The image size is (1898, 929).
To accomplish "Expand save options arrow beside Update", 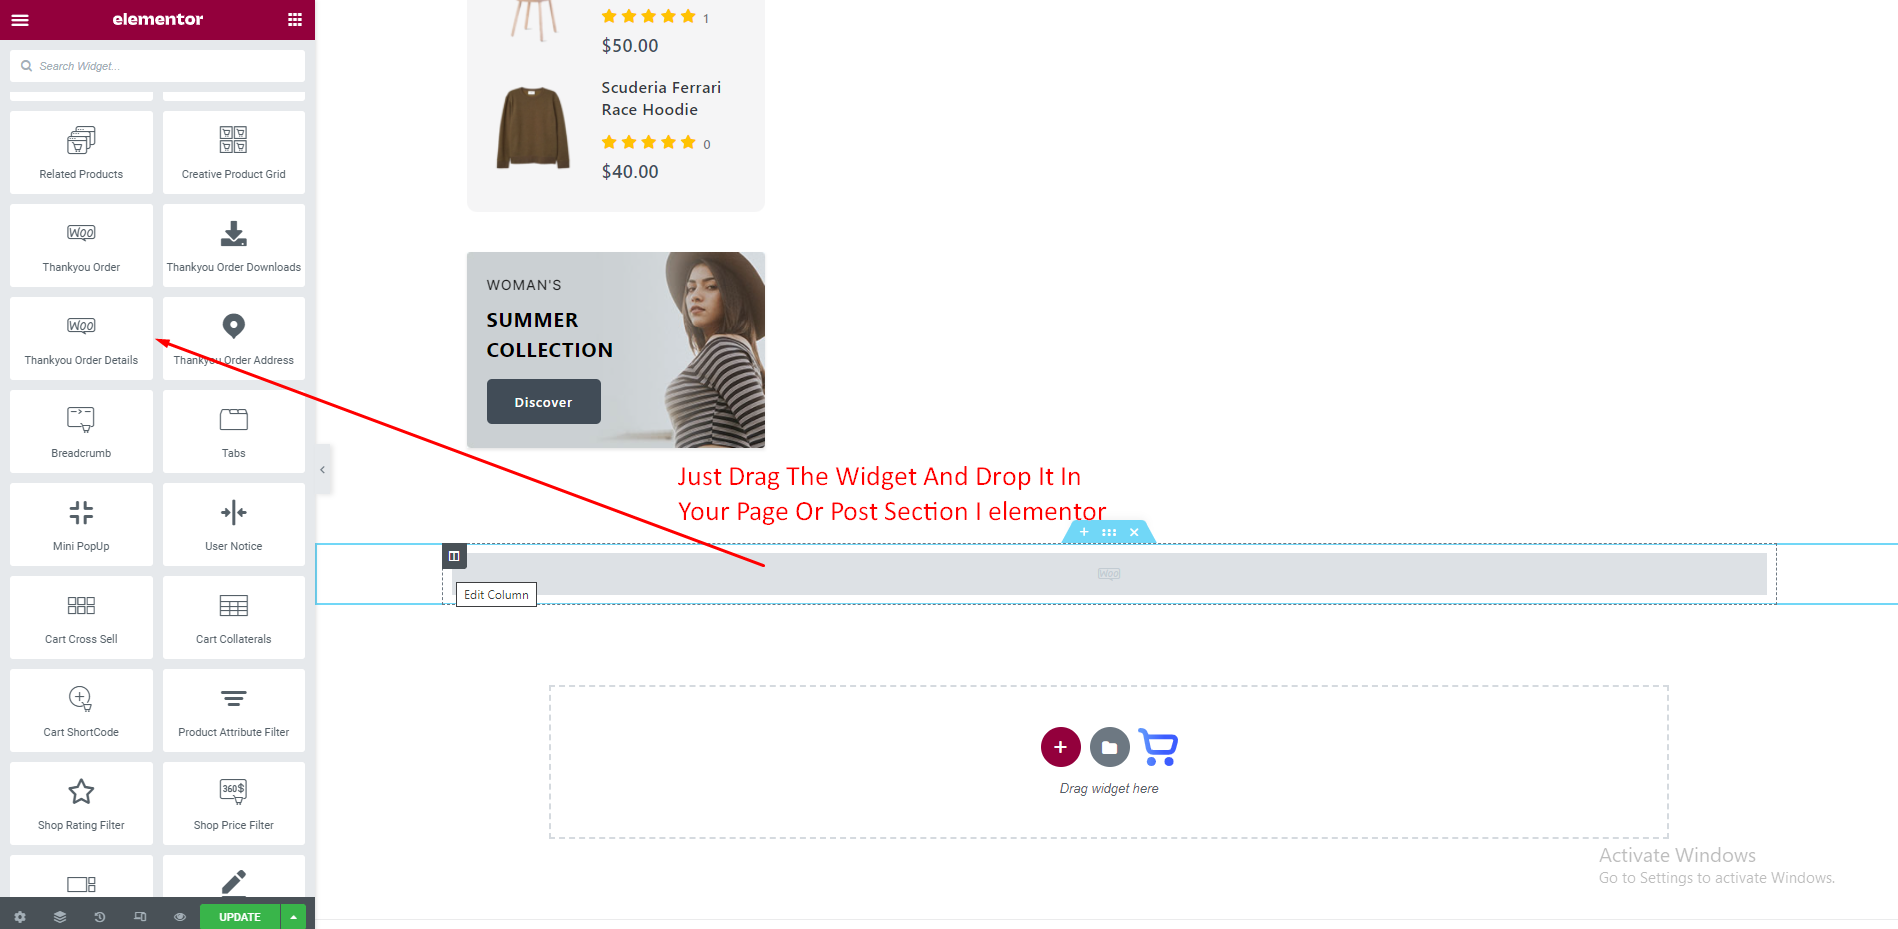I will click(294, 916).
